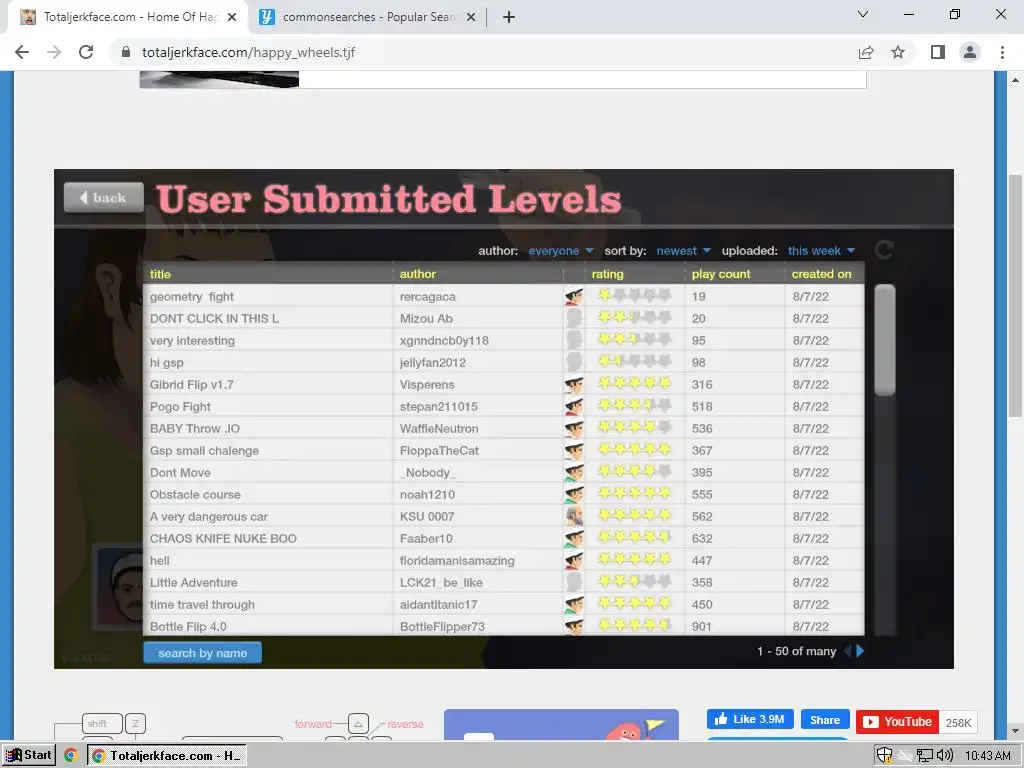Click the level list refresh icon
Viewport: 1024px width, 768px height.
click(x=884, y=249)
